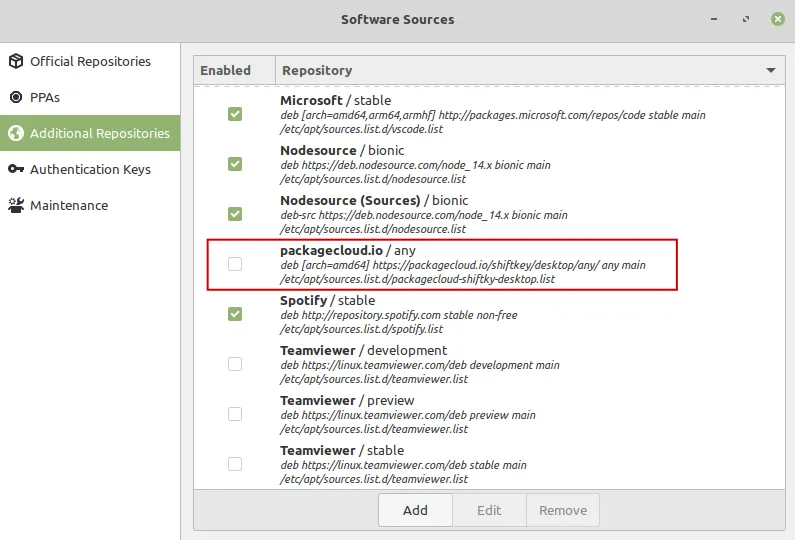Click the Repository column header
The width and height of the screenshot is (795, 540).
point(530,70)
